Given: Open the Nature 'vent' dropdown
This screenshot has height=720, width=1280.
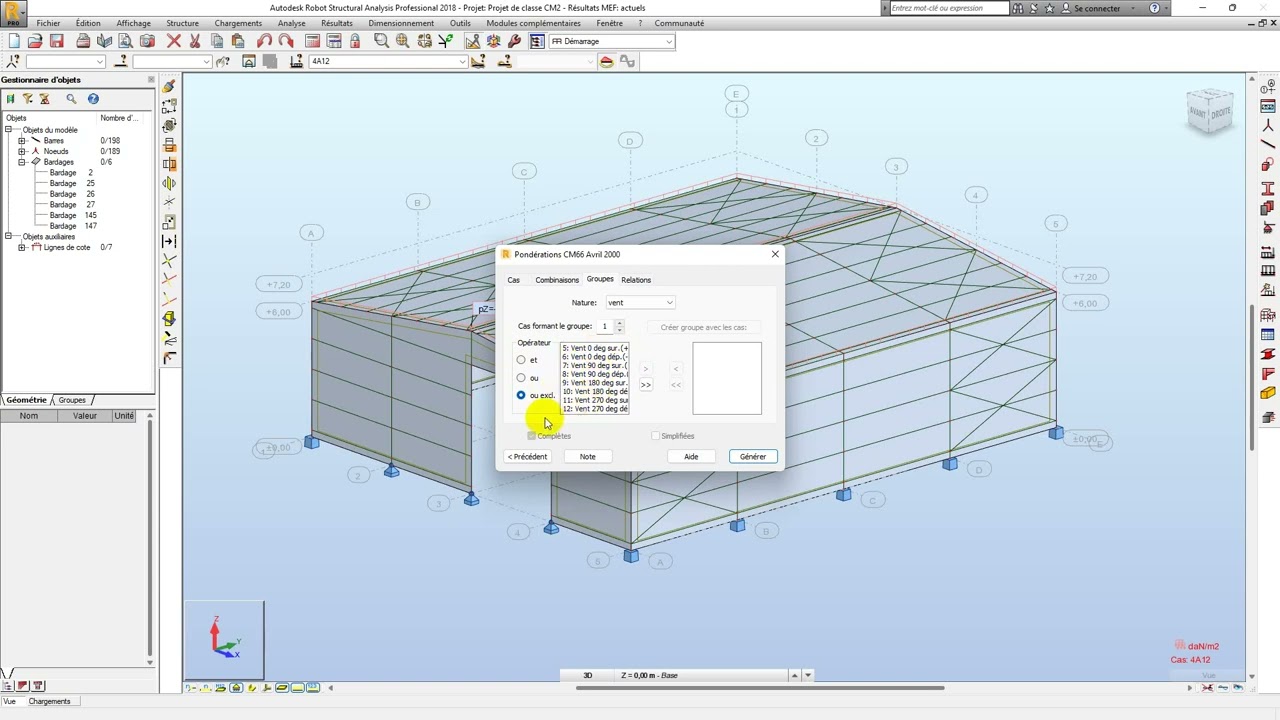Looking at the screenshot, I should [640, 302].
